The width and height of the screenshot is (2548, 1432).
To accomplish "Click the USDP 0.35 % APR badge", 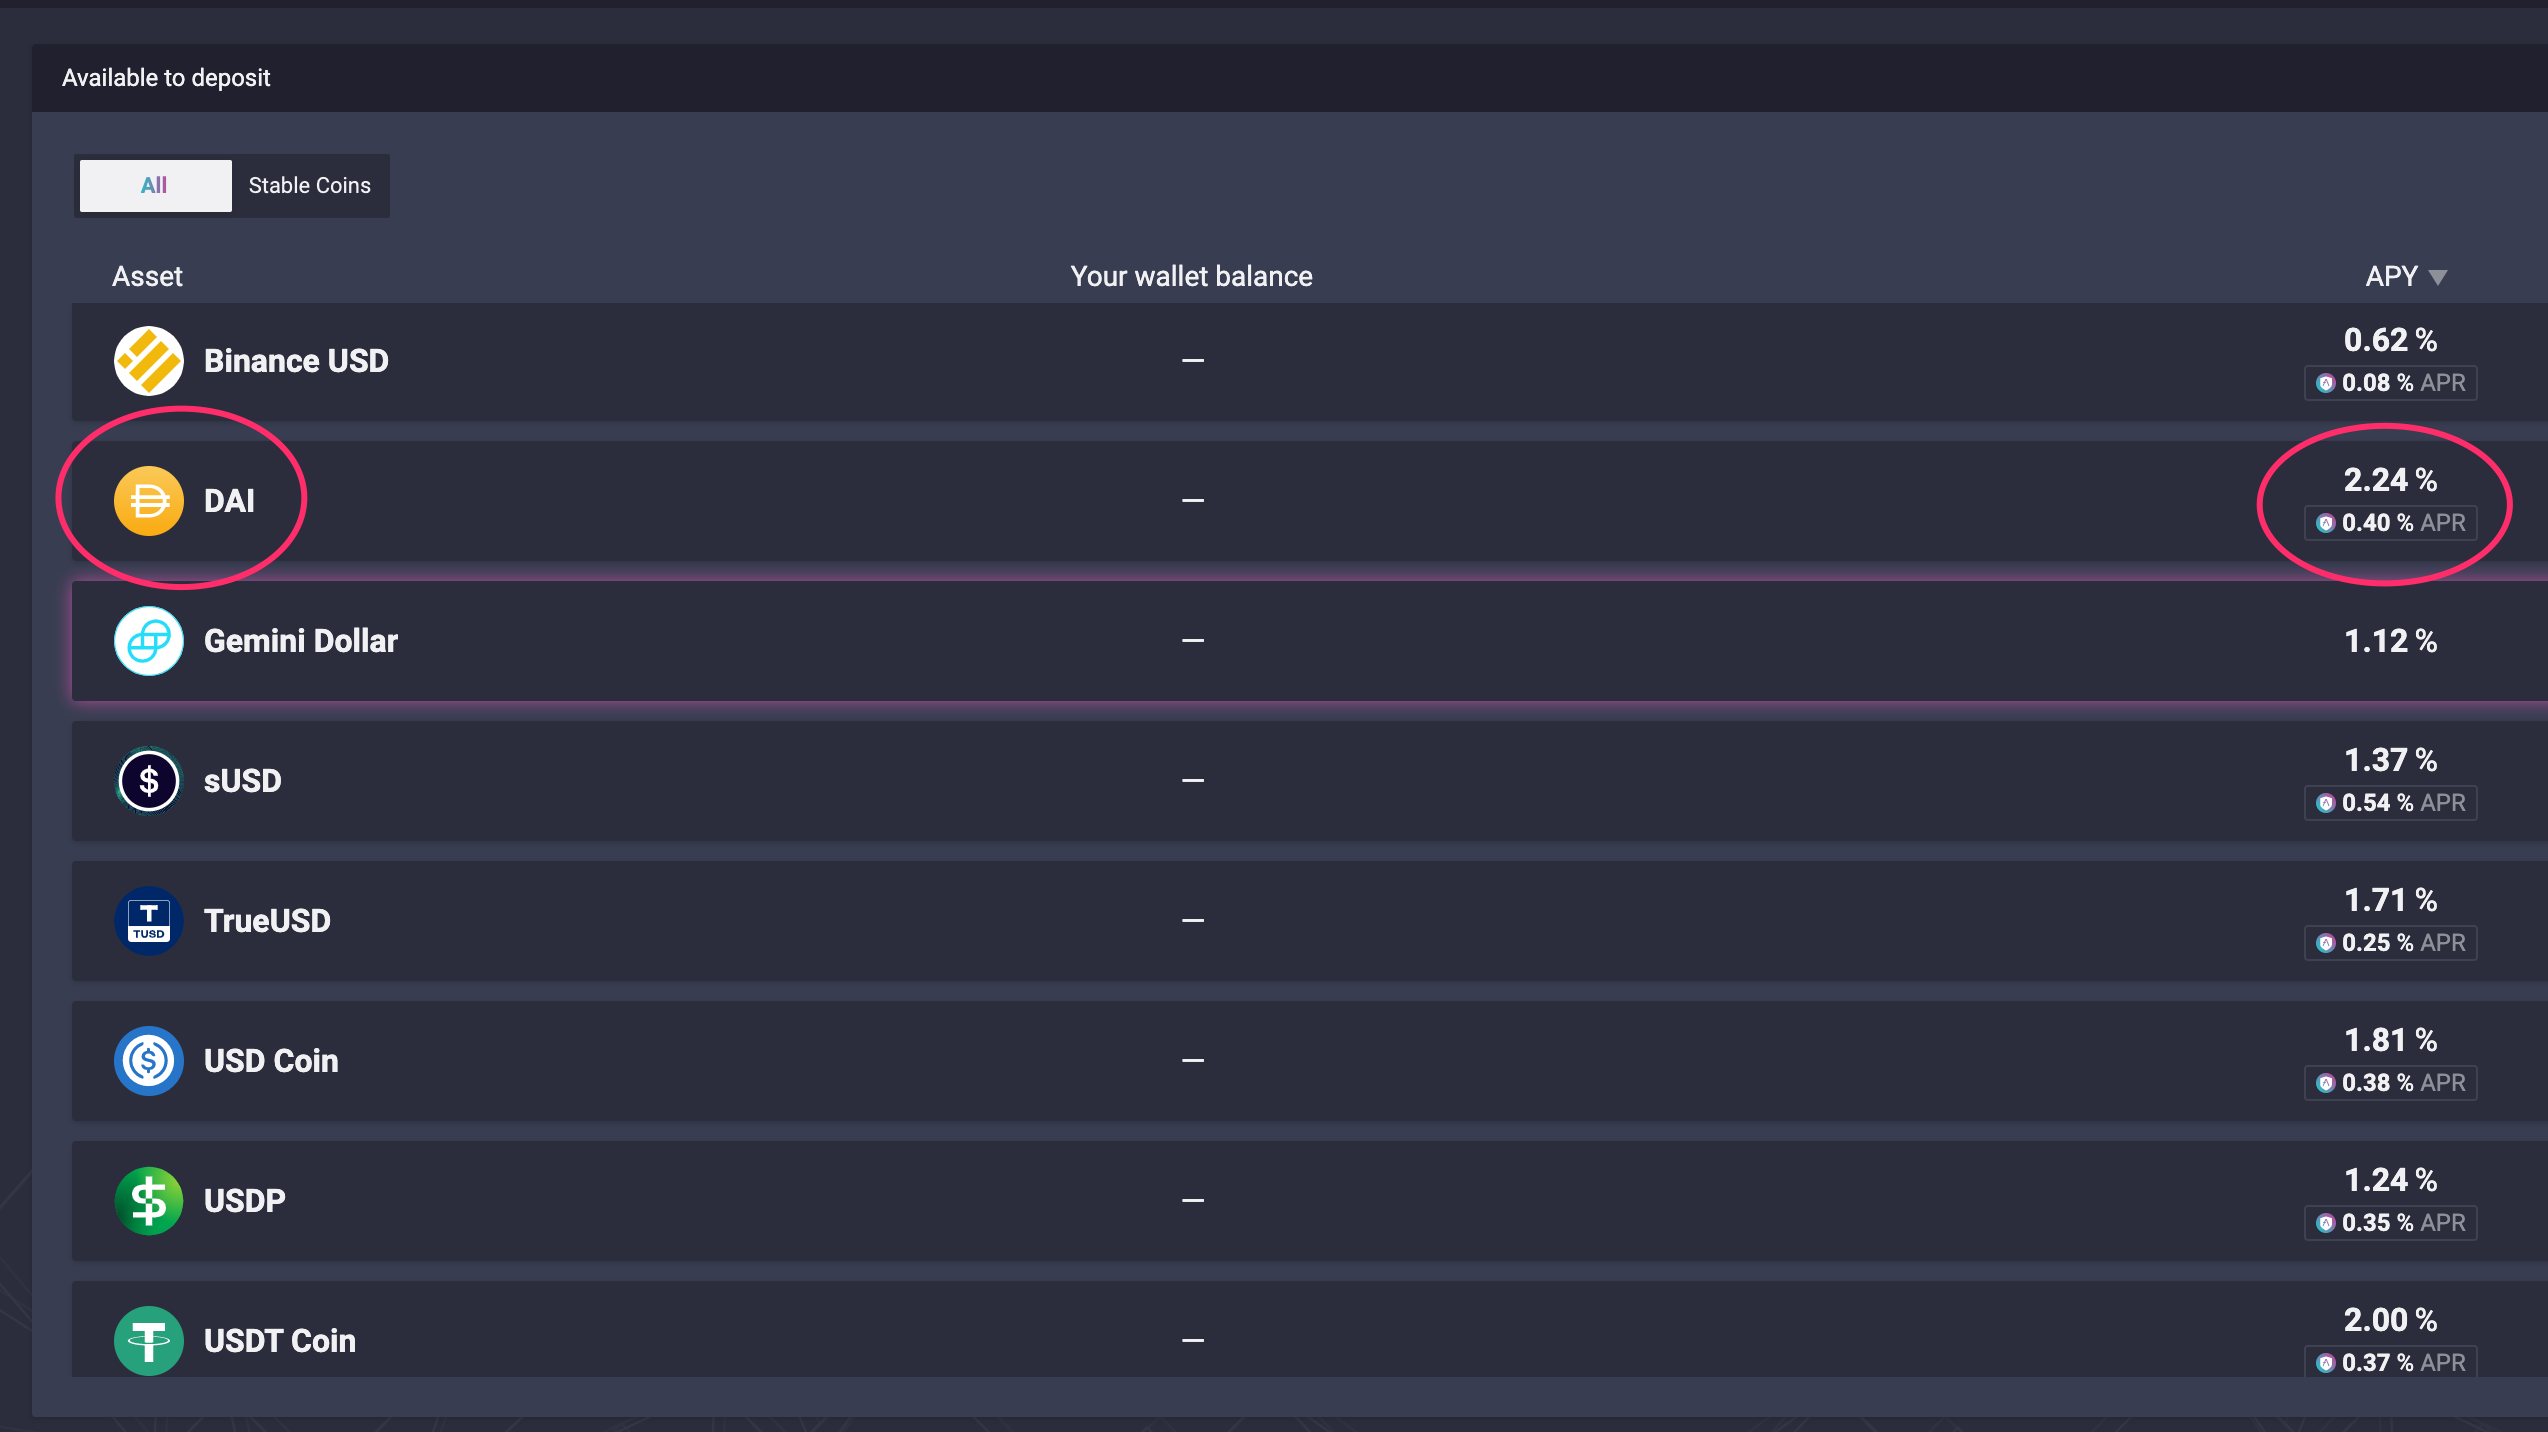I will (2390, 1223).
